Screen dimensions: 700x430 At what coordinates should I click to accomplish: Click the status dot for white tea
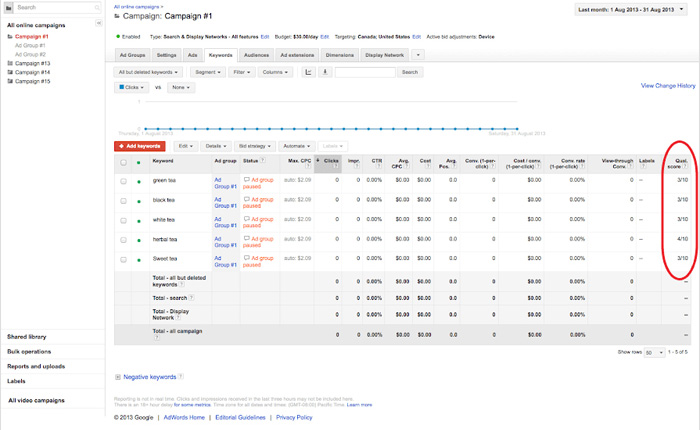click(139, 221)
